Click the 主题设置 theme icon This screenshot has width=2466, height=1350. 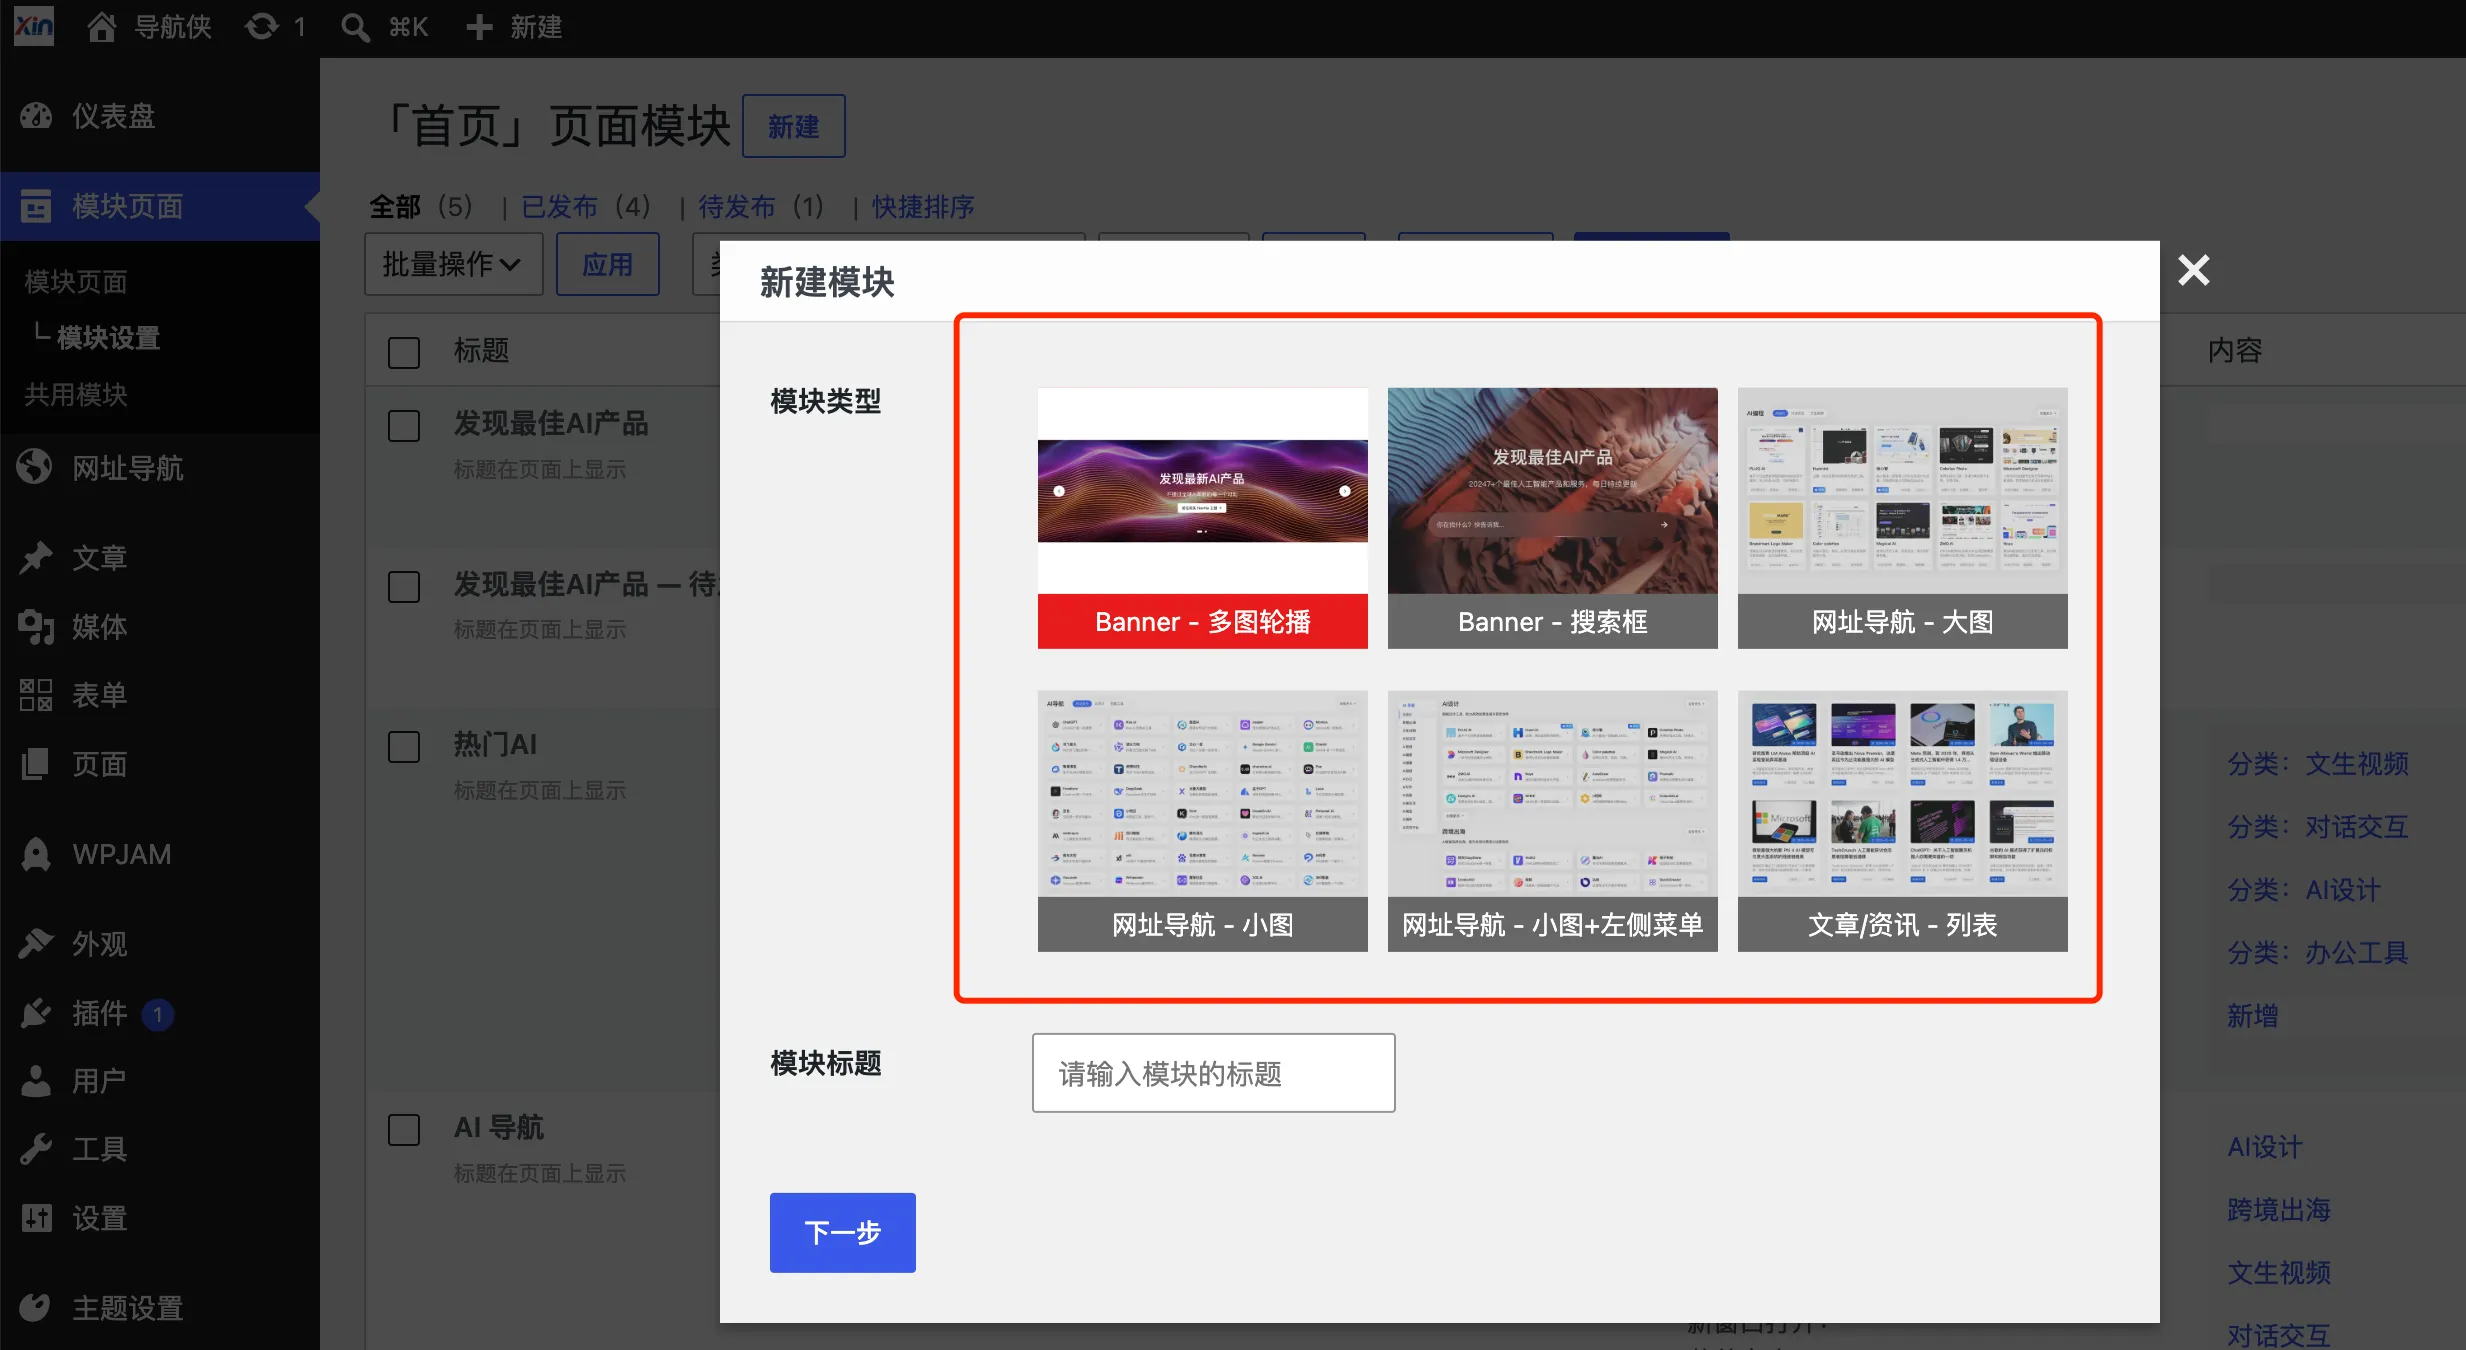click(x=36, y=1307)
